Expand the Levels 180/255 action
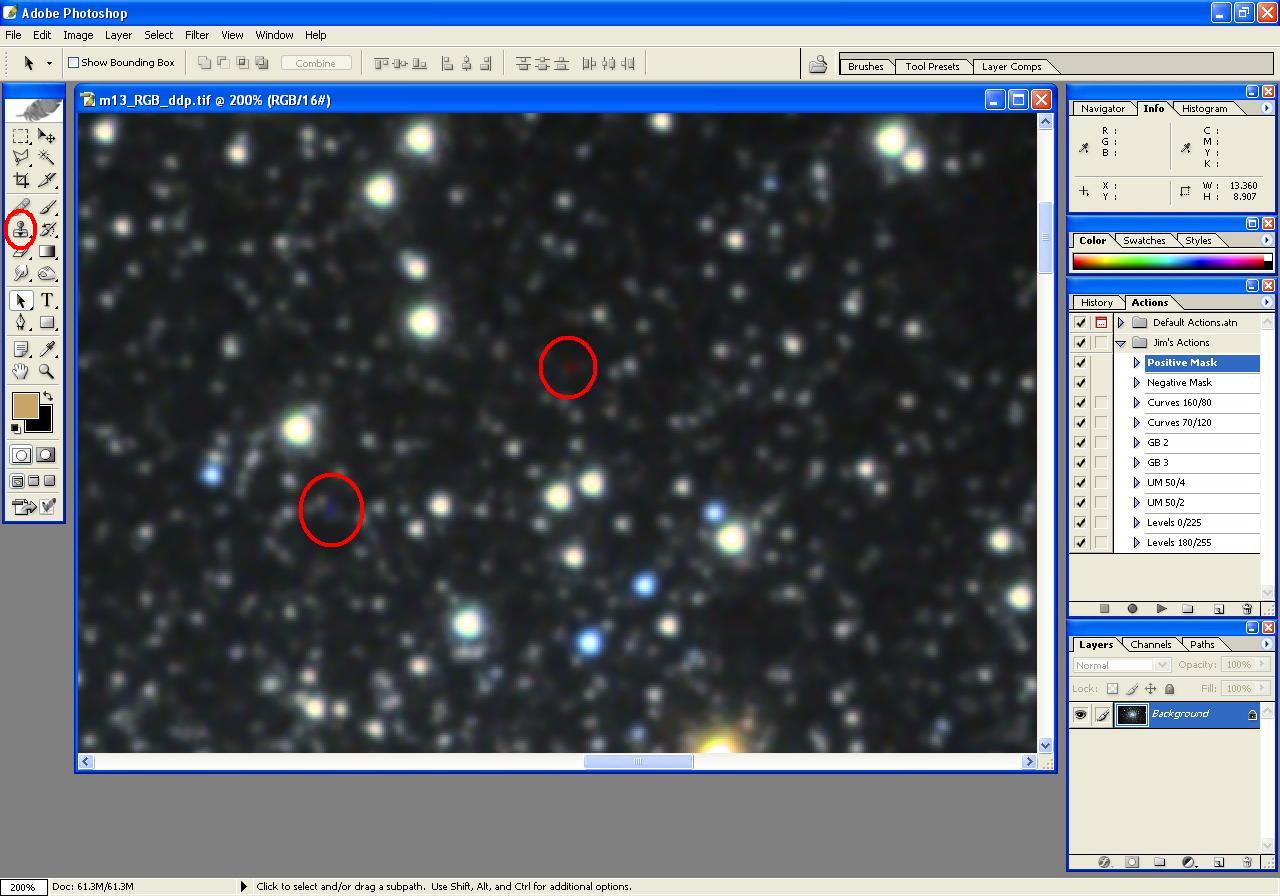This screenshot has width=1280, height=896. [1137, 543]
